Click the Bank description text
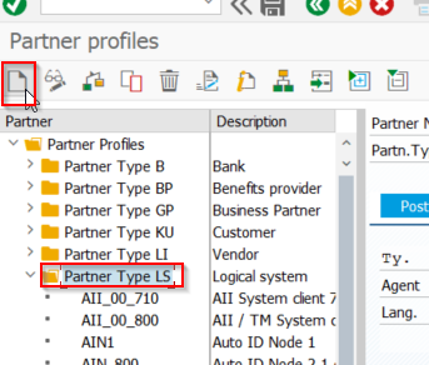429x365 pixels. (x=229, y=166)
